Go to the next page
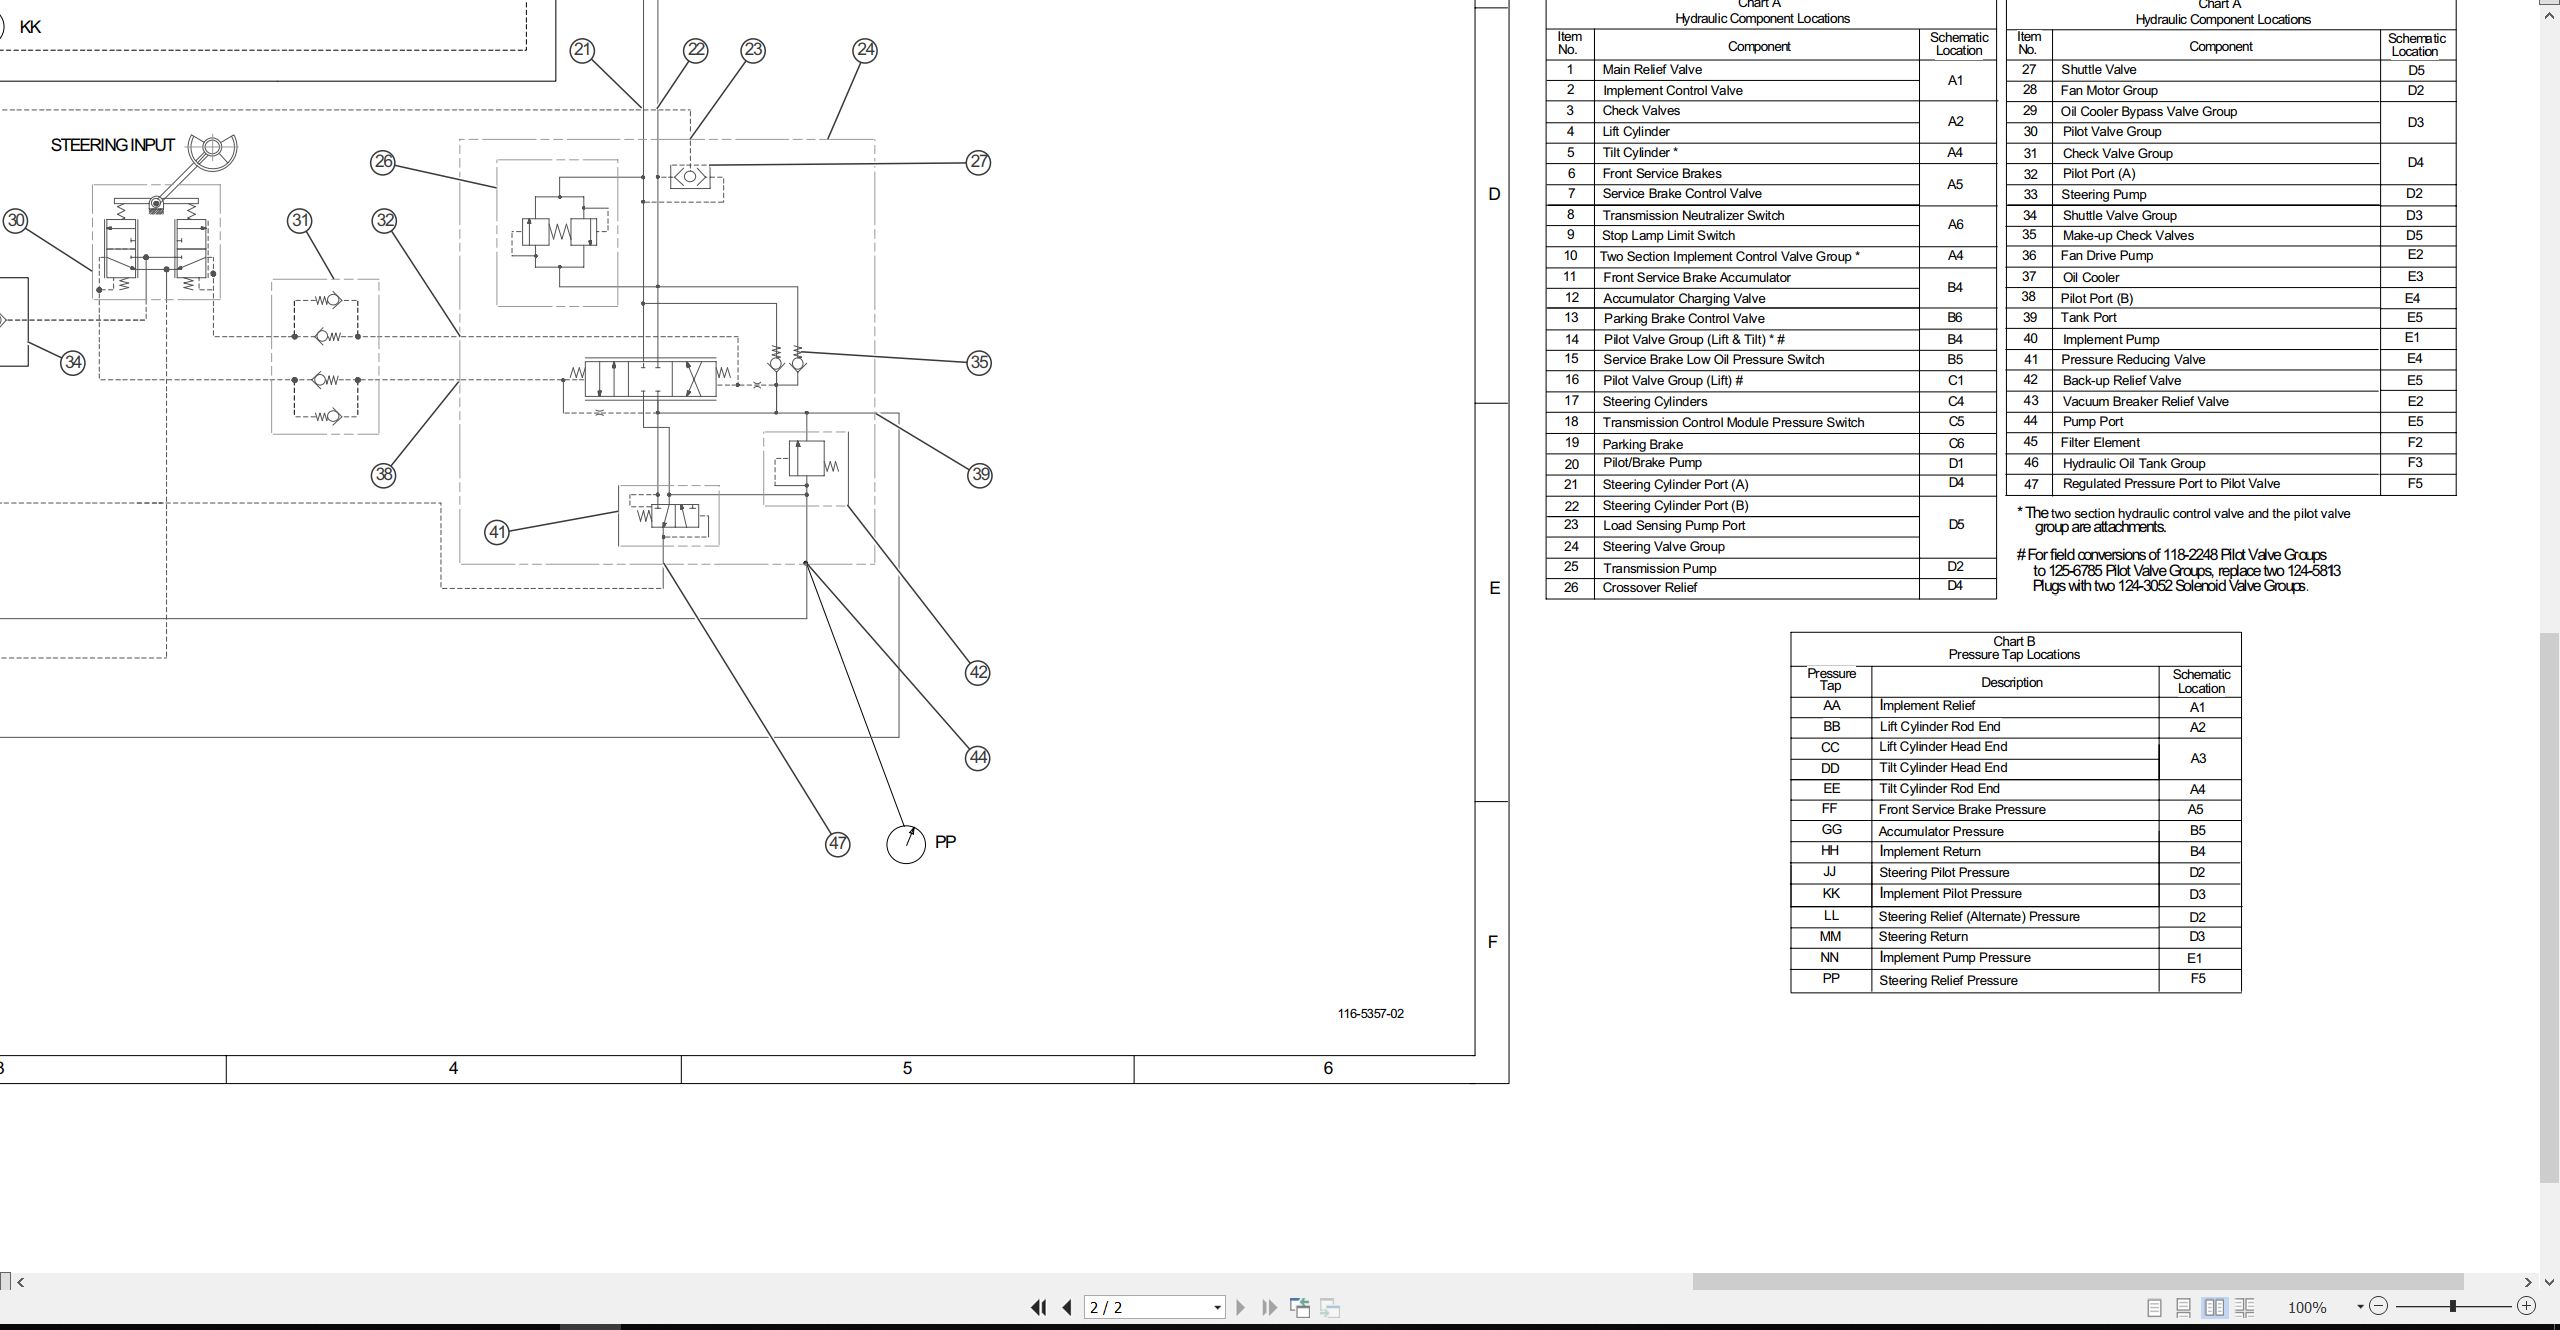Screen dimensions: 2560x1330 (1241, 1307)
